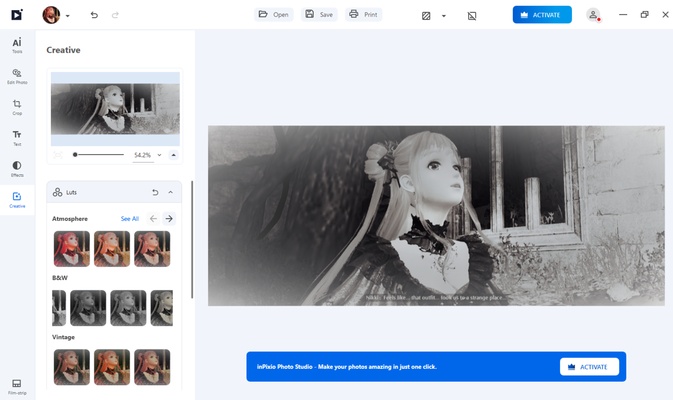Screen dimensions: 673x400
Task: Click the Creative panel heading
Action: (63, 50)
